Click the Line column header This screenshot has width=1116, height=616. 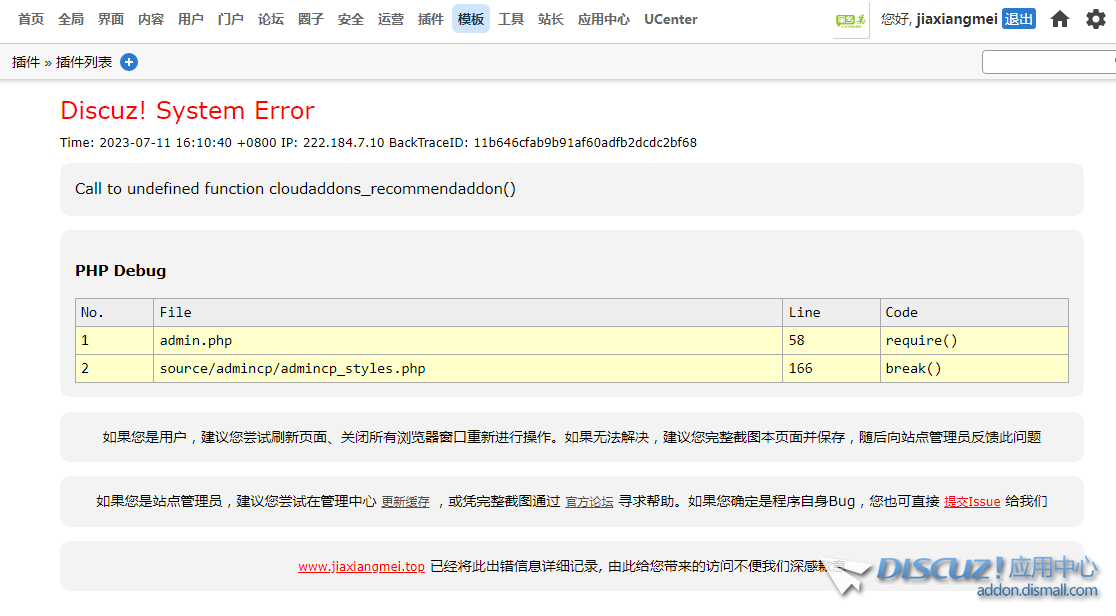[831, 313]
